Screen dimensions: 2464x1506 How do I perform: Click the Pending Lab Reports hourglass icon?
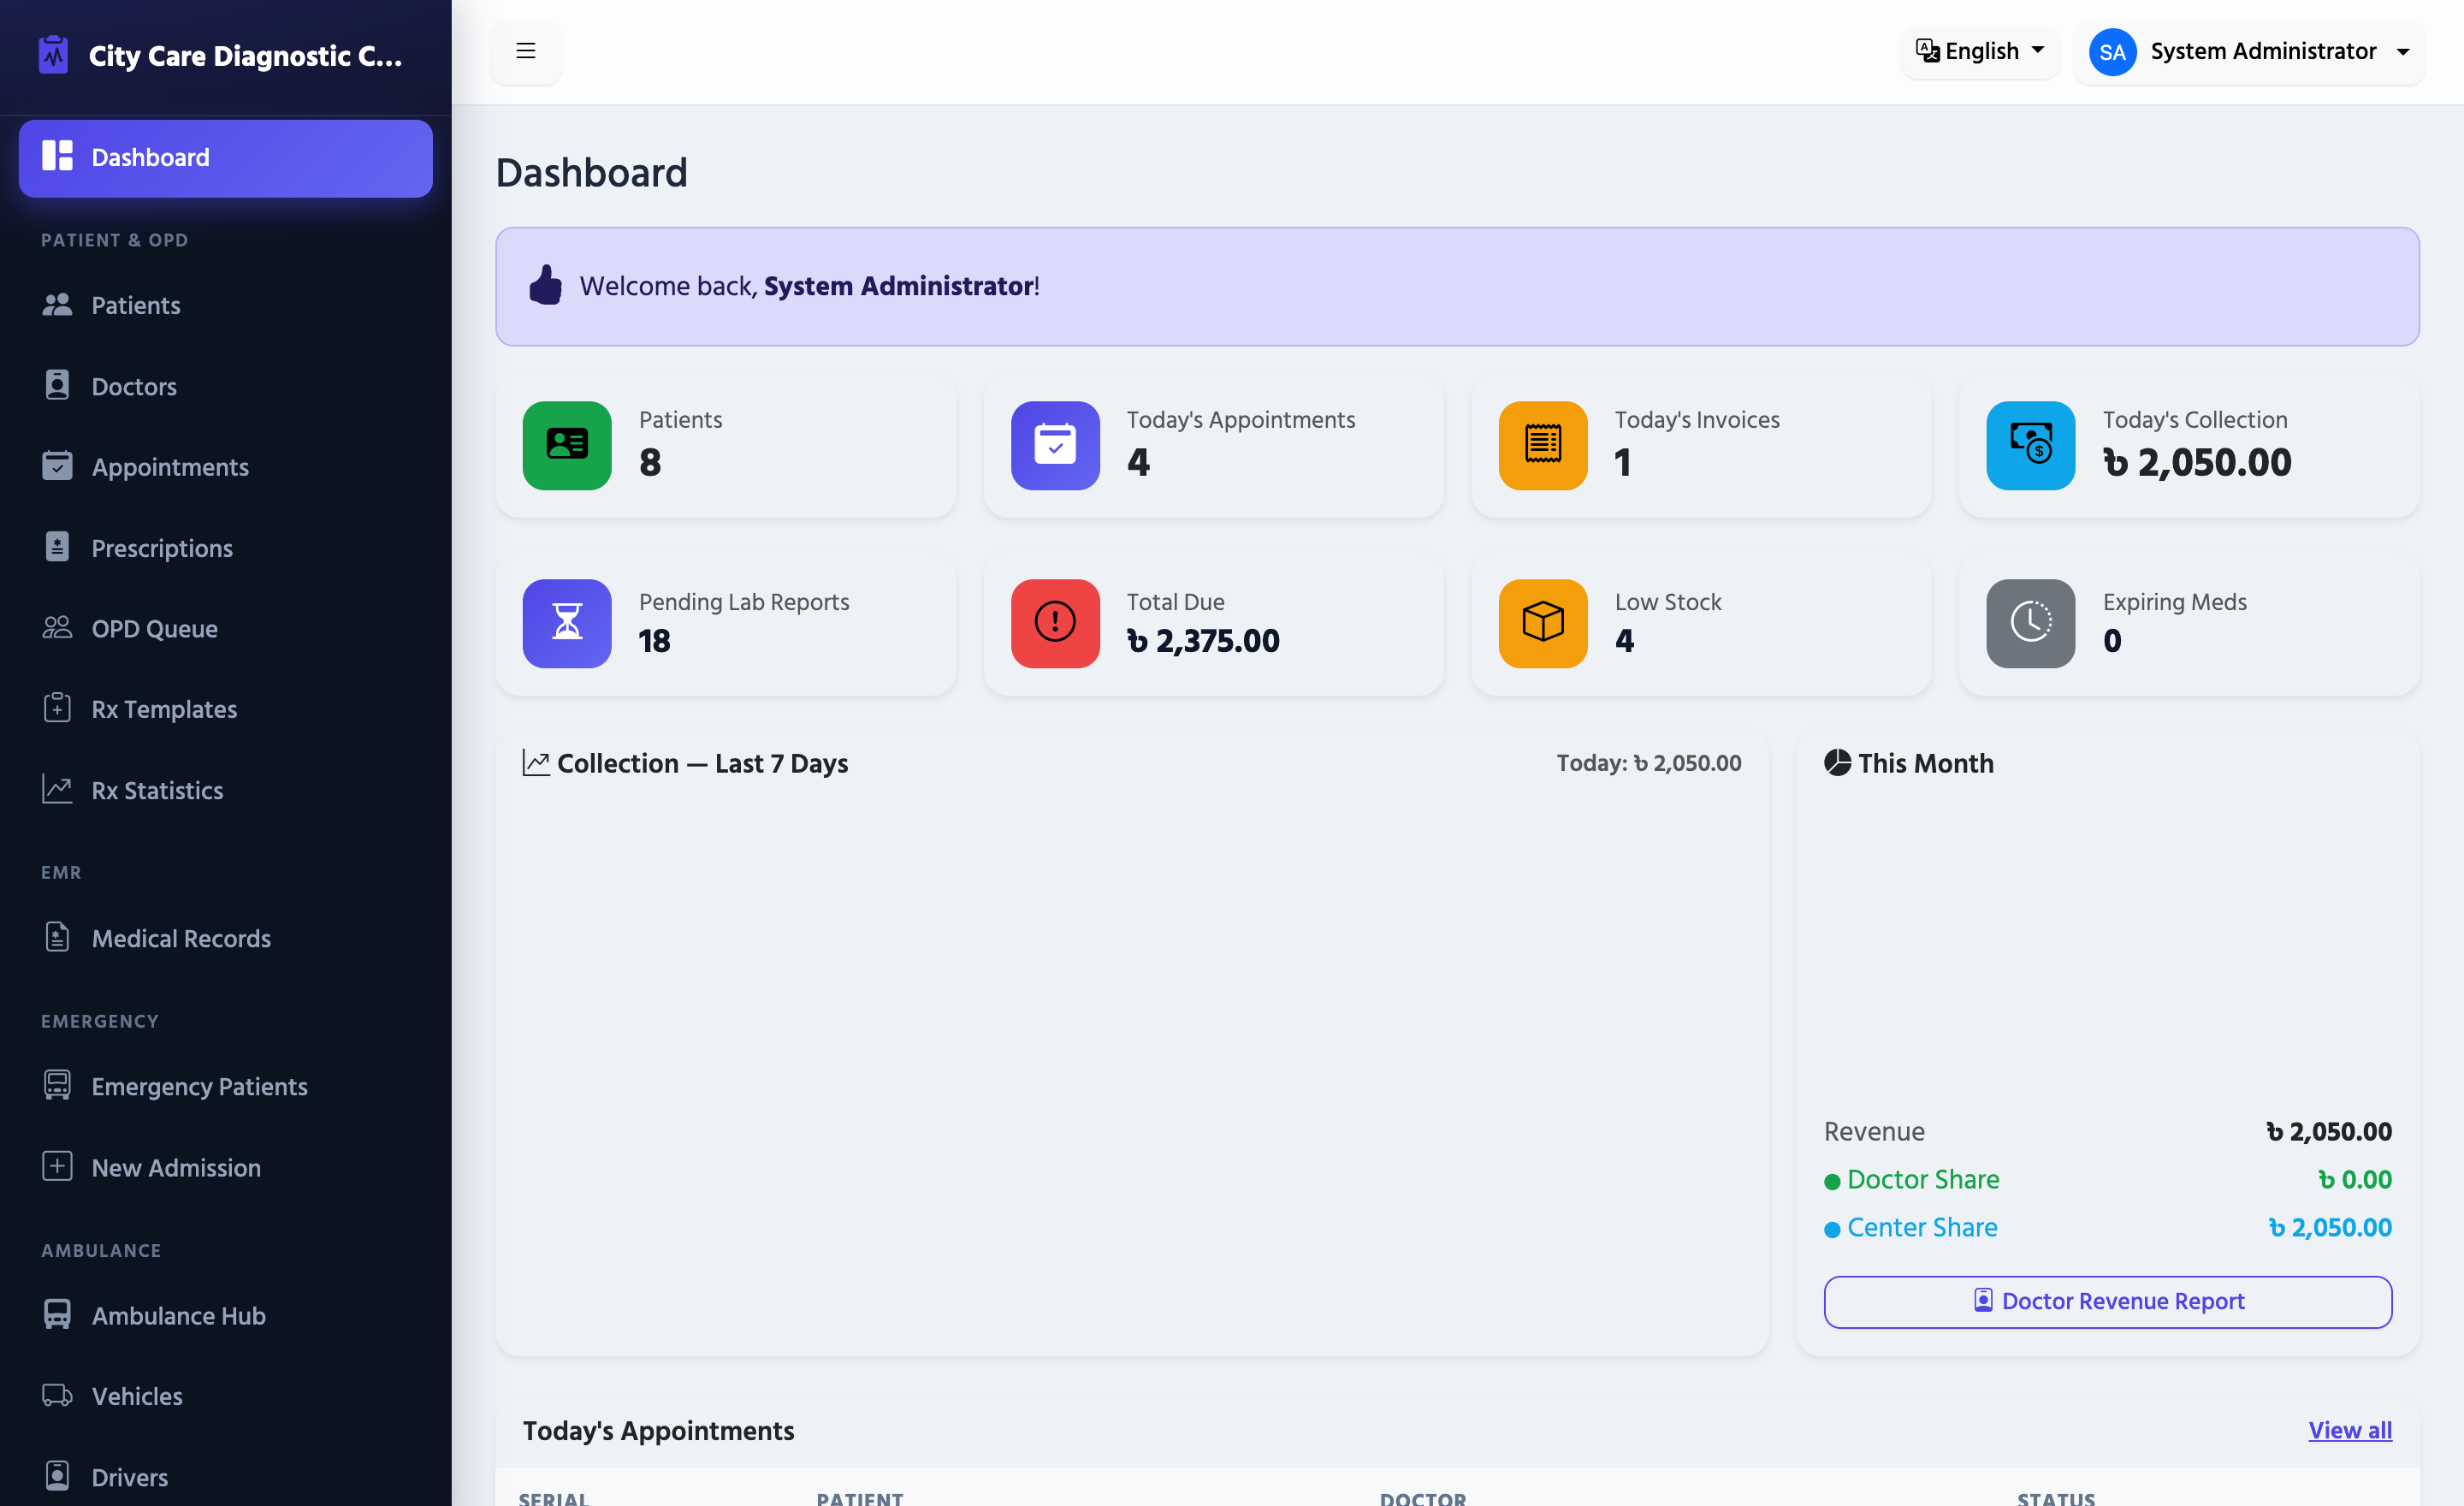coord(567,623)
